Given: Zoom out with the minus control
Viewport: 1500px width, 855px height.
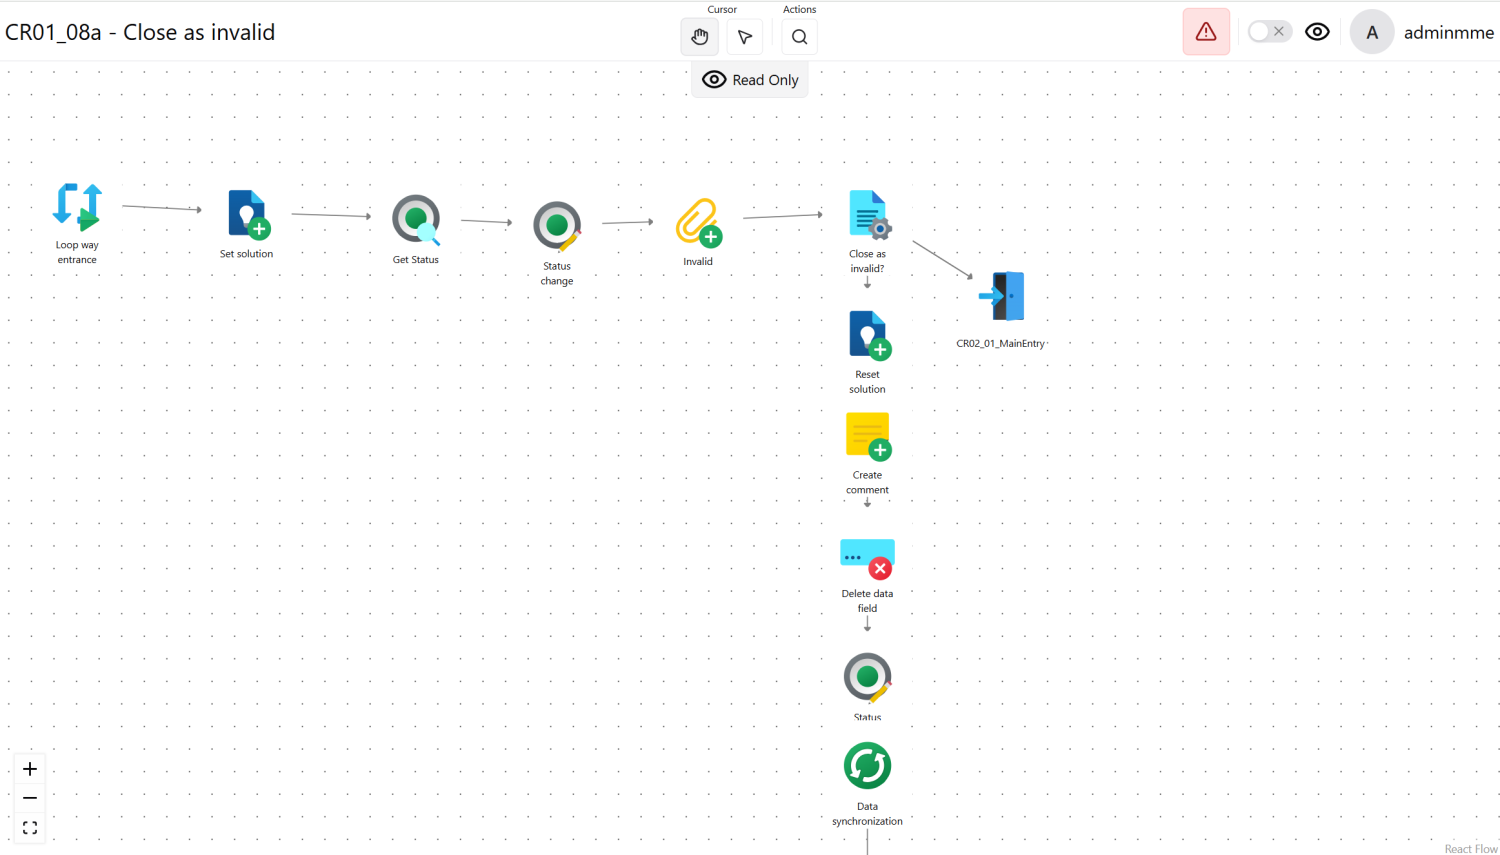Looking at the screenshot, I should click(30, 798).
